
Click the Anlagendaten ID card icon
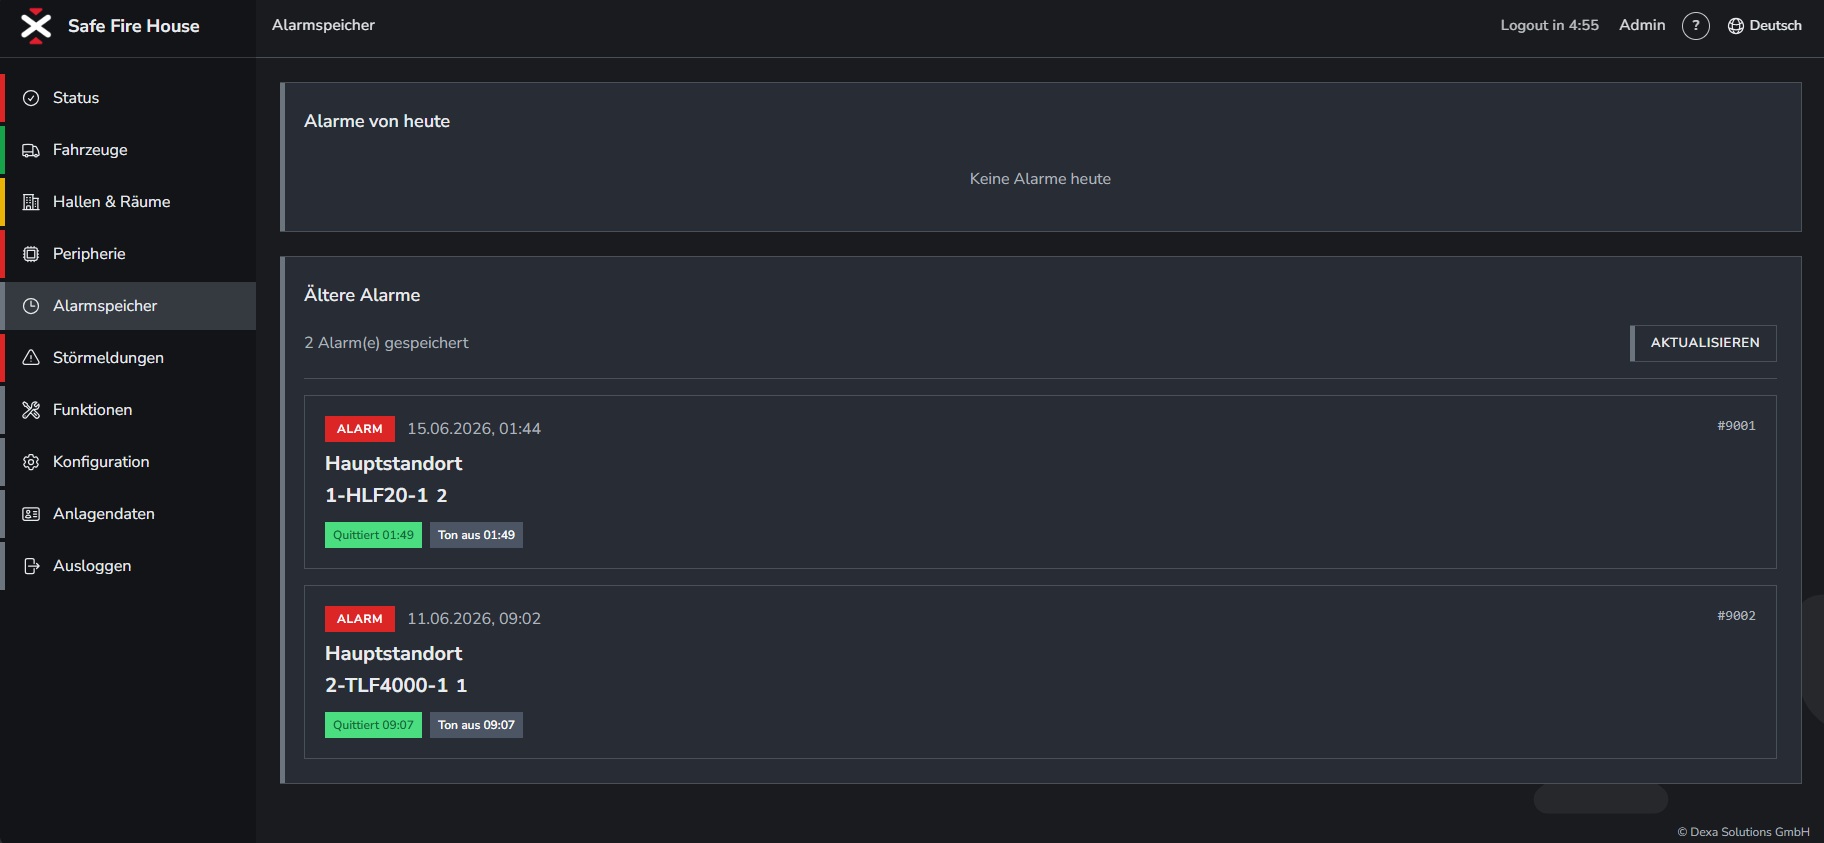pyautogui.click(x=31, y=514)
